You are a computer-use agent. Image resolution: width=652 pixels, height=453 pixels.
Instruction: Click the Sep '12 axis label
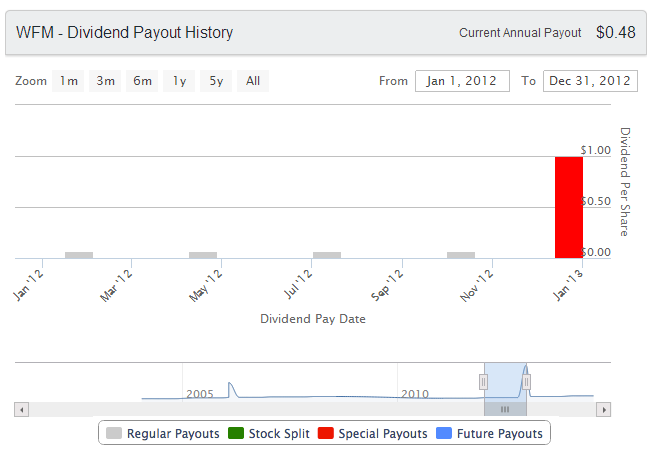387,285
